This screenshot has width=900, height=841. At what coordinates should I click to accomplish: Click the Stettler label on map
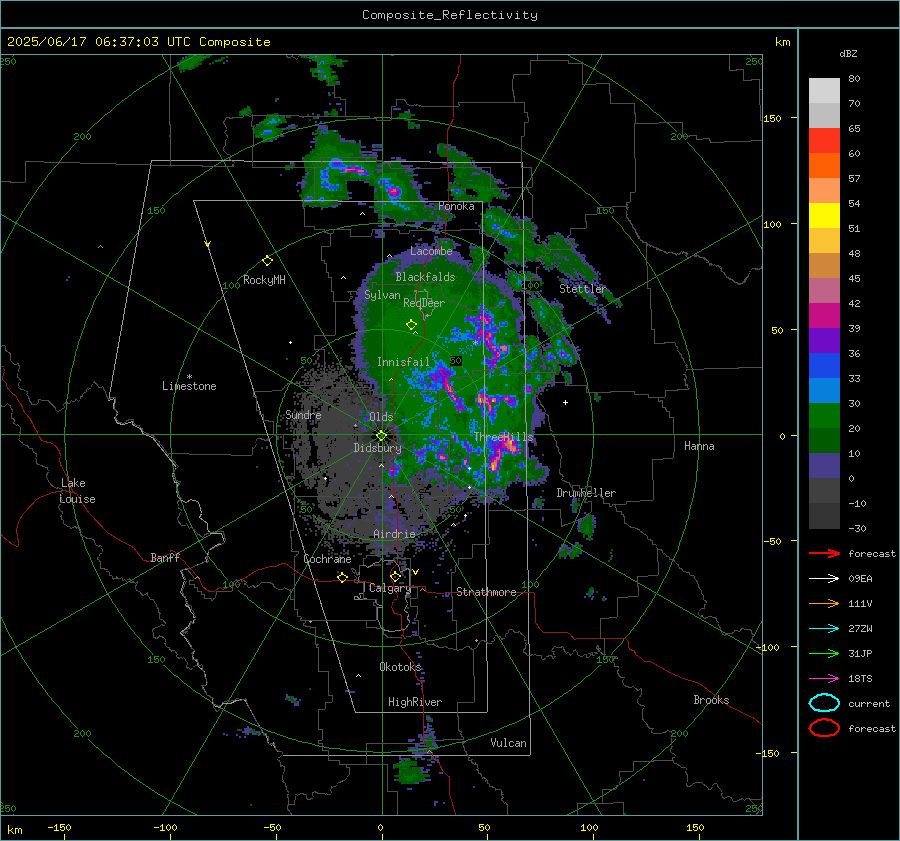point(583,289)
